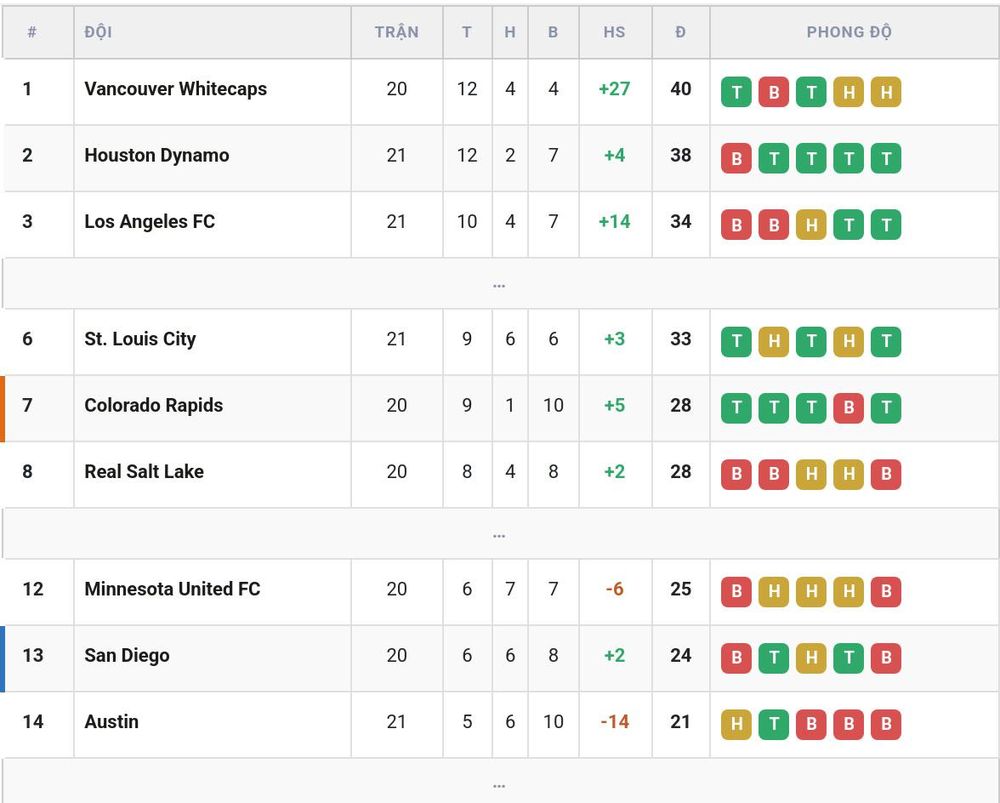This screenshot has width=1000, height=803.
Task: Click Vancouver Whitecaps' red B form badge
Action: (x=774, y=92)
